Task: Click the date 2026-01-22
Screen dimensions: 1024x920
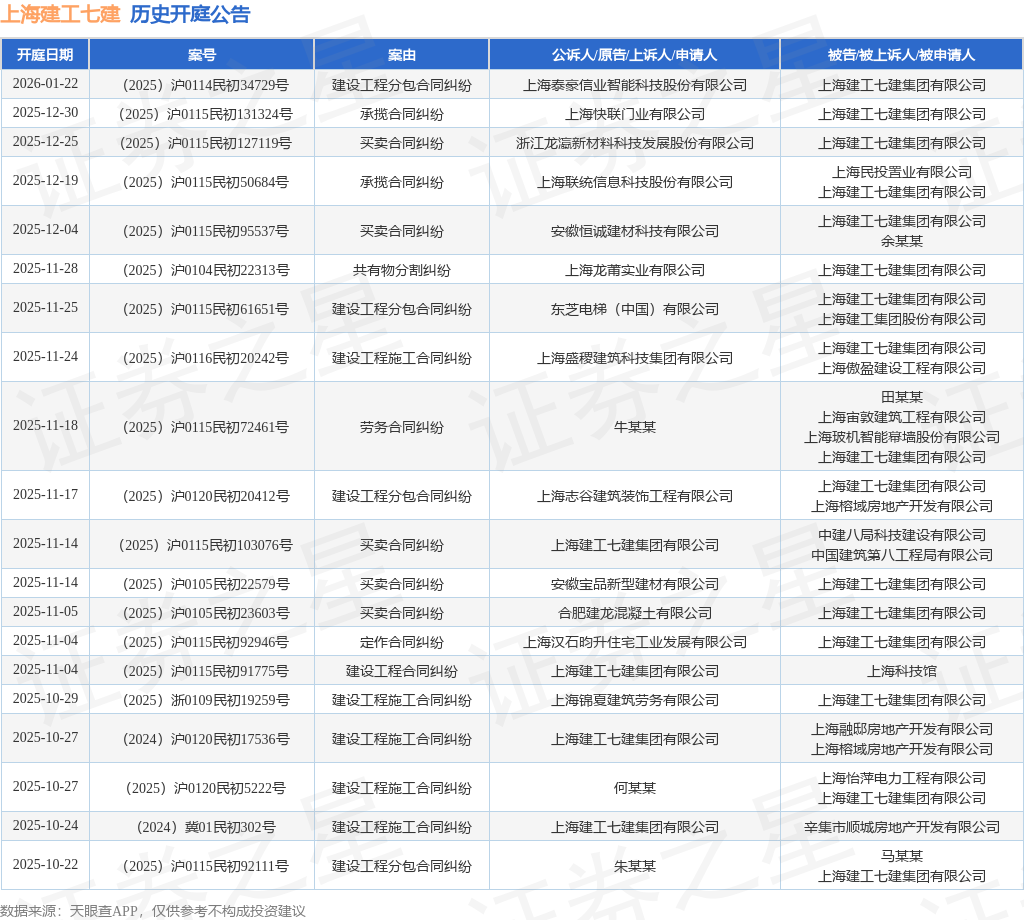Action: coord(45,84)
